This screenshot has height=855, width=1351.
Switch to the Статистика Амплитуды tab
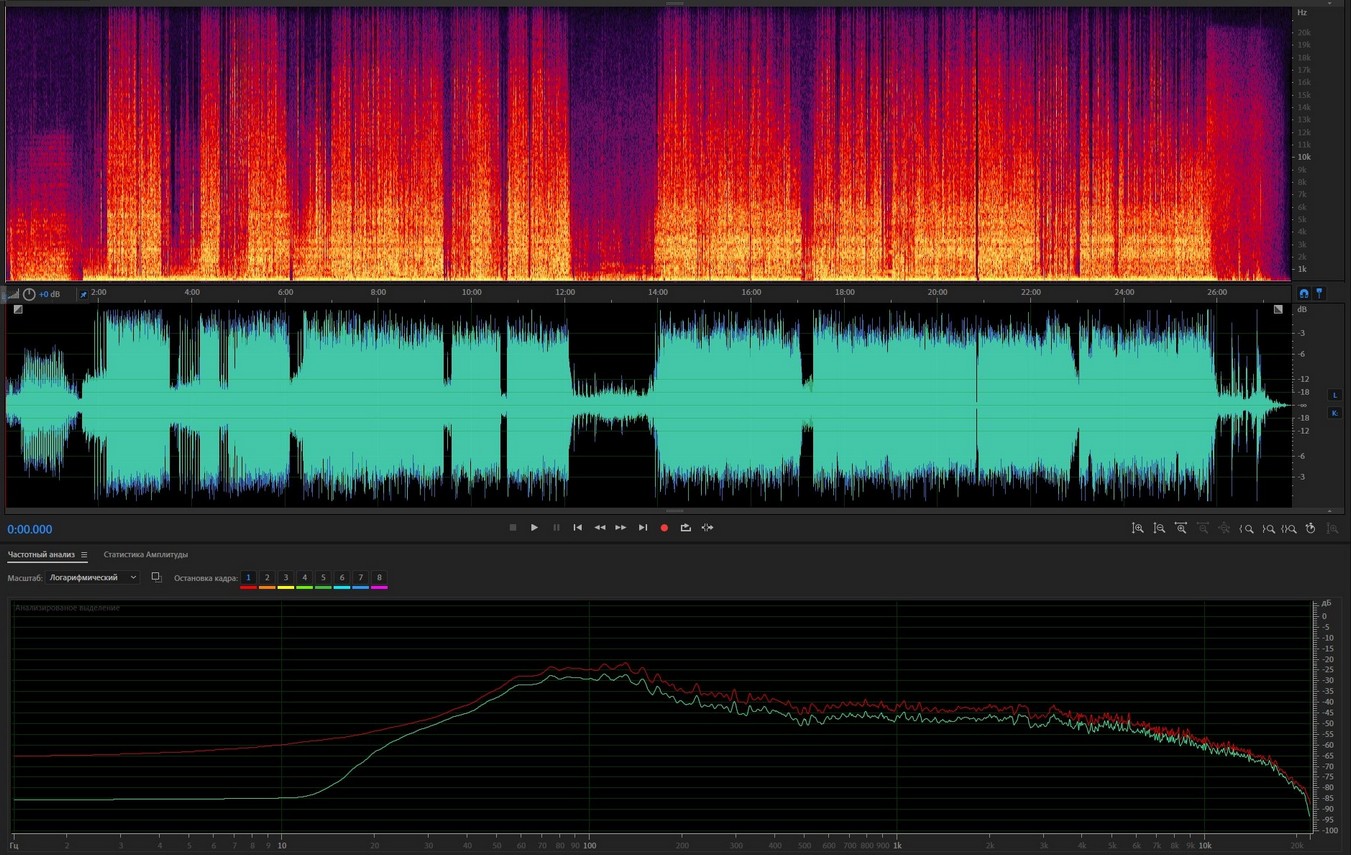point(146,555)
